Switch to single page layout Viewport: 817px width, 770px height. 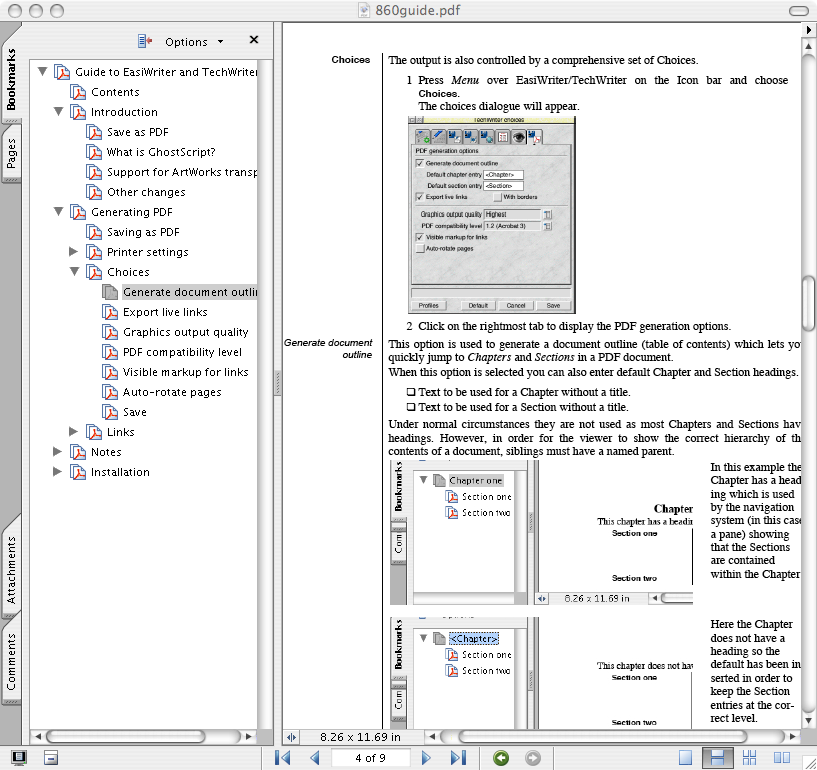click(686, 758)
